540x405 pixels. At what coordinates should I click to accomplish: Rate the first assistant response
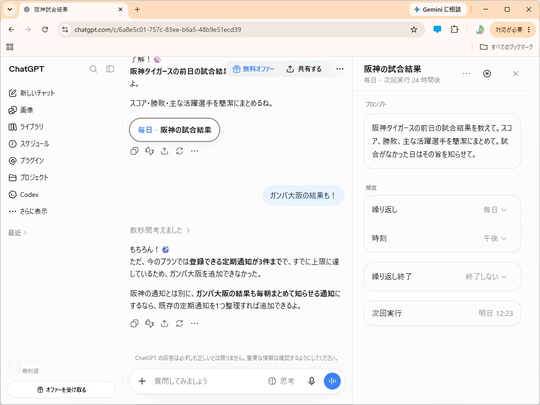[149, 151]
